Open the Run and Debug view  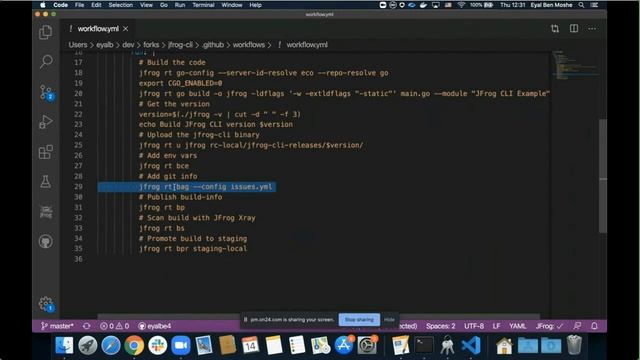(x=46, y=122)
